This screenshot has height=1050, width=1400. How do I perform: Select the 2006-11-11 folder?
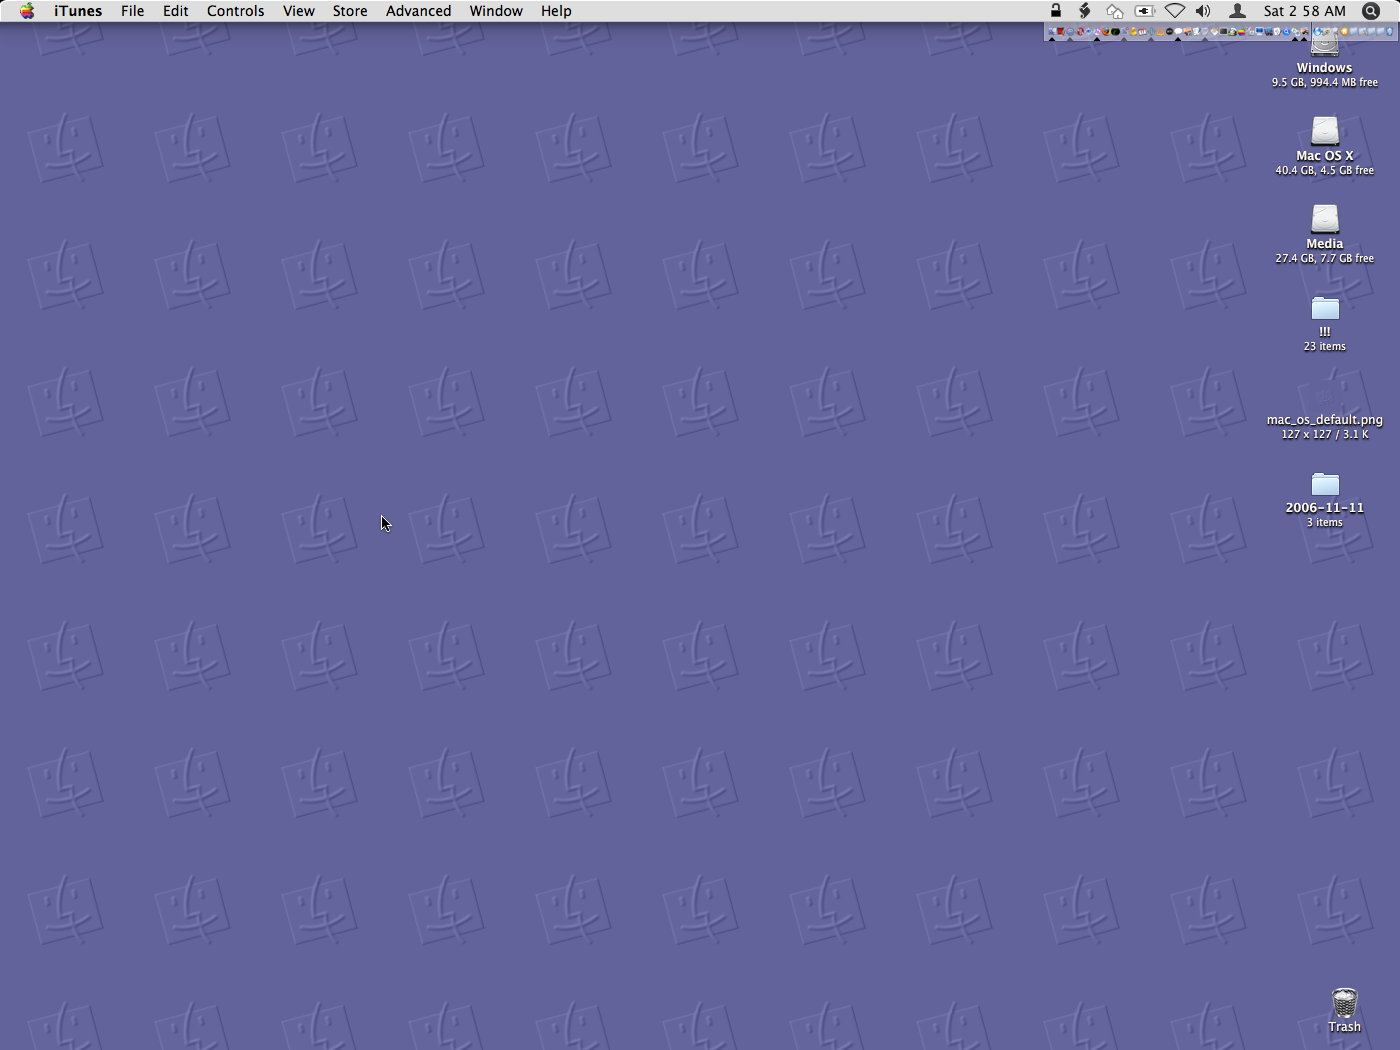1325,485
